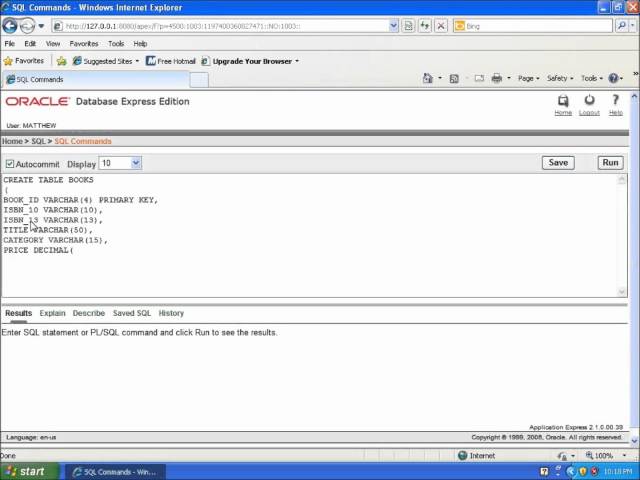Click the tray help question icon
Image resolution: width=640 pixels, height=480 pixels.
click(544, 472)
